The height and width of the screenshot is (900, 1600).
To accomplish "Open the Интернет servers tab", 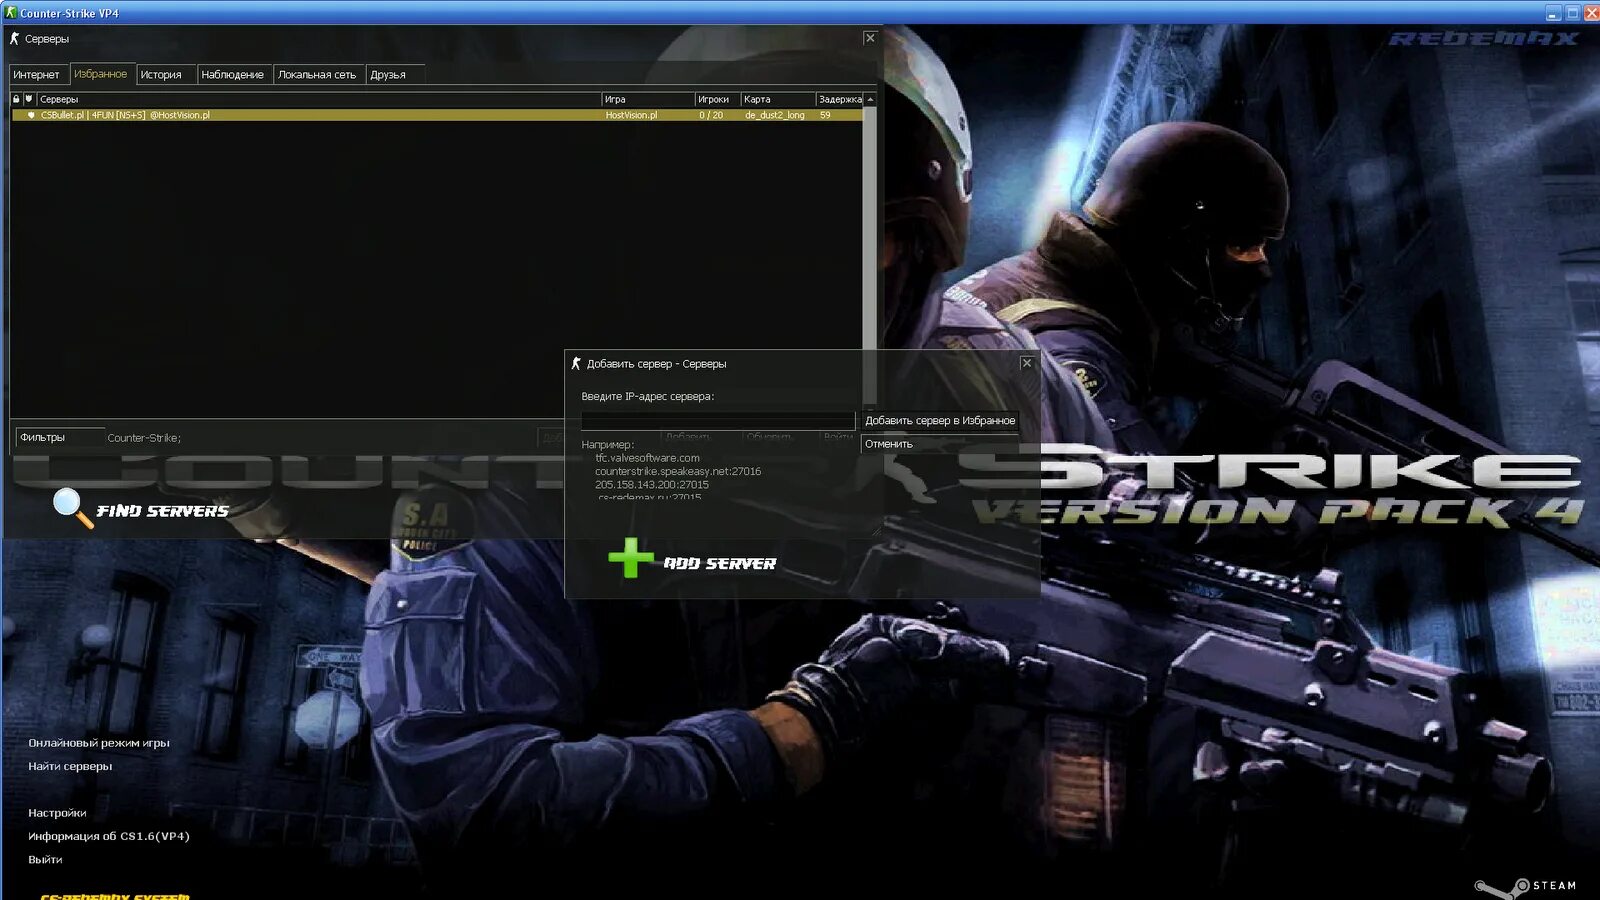I will 38,75.
